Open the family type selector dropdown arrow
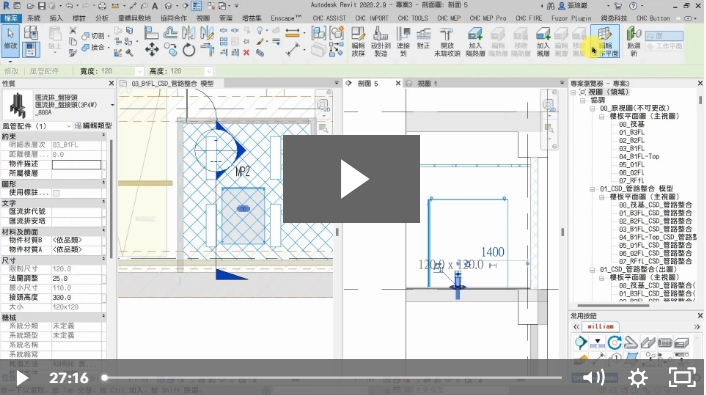 (x=112, y=105)
